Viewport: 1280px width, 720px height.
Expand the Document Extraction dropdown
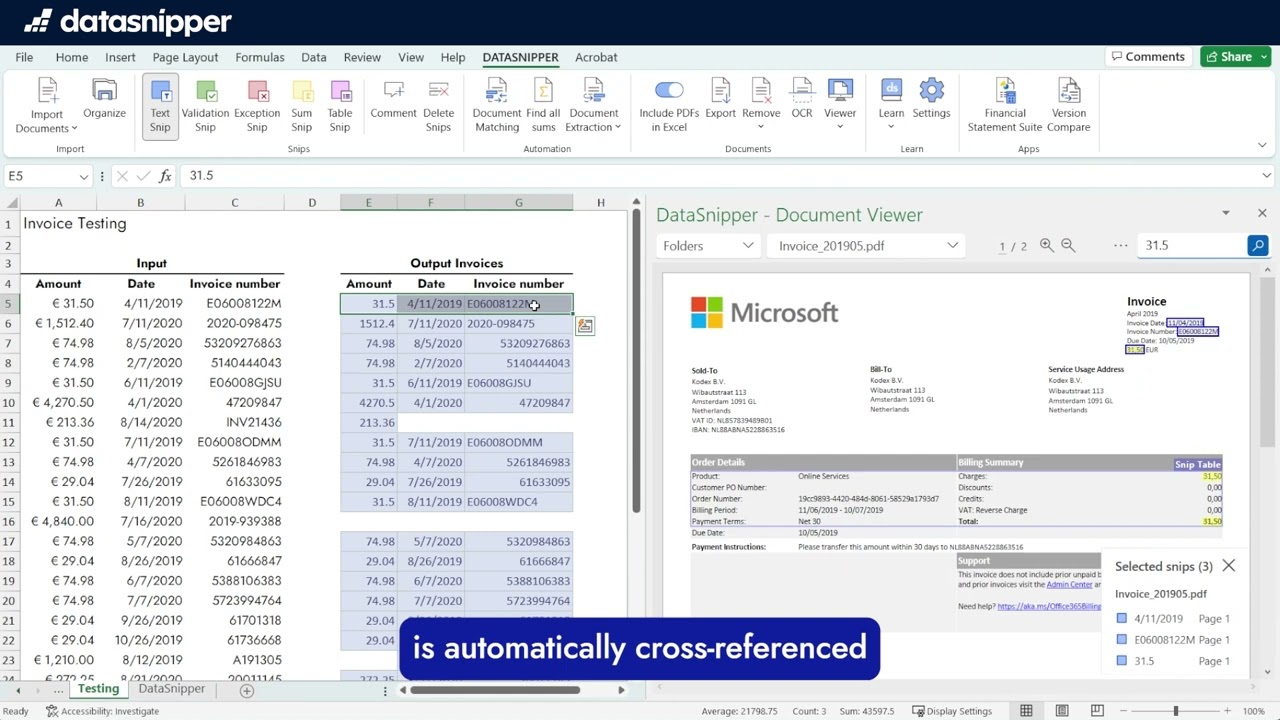[x=593, y=106]
